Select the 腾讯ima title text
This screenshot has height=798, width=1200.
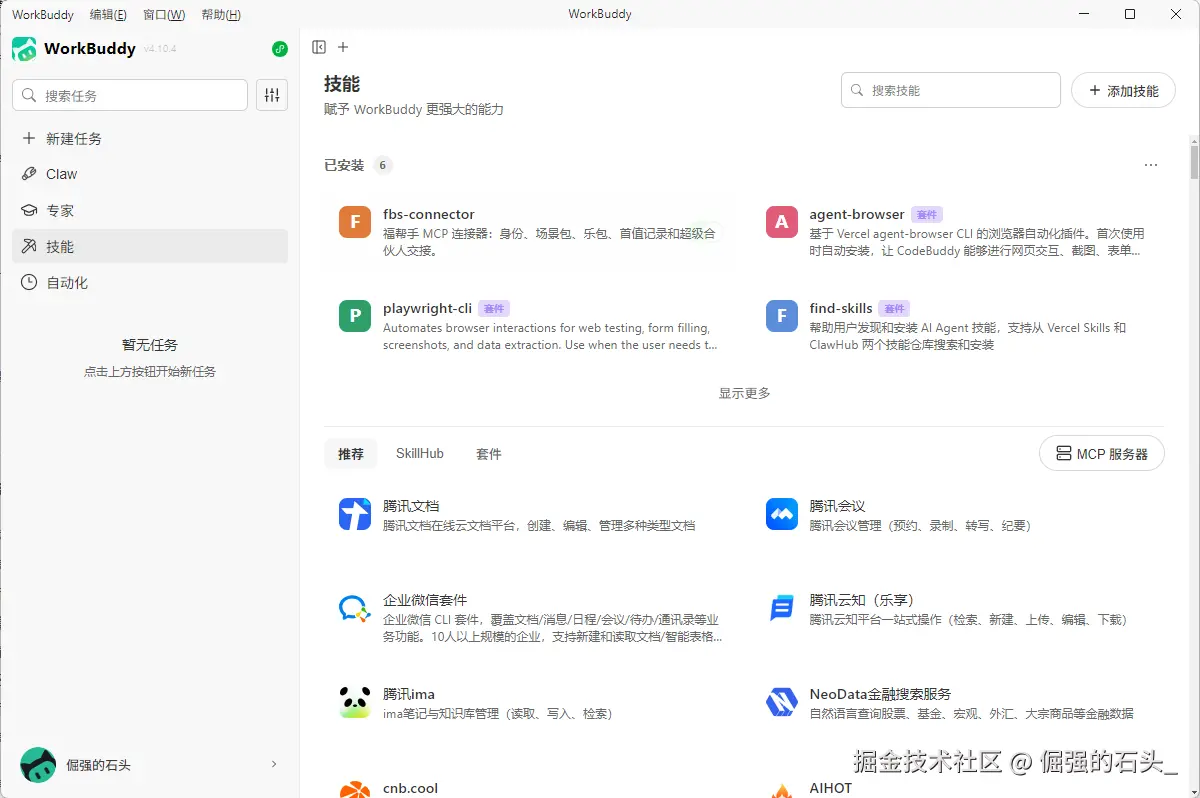point(409,694)
